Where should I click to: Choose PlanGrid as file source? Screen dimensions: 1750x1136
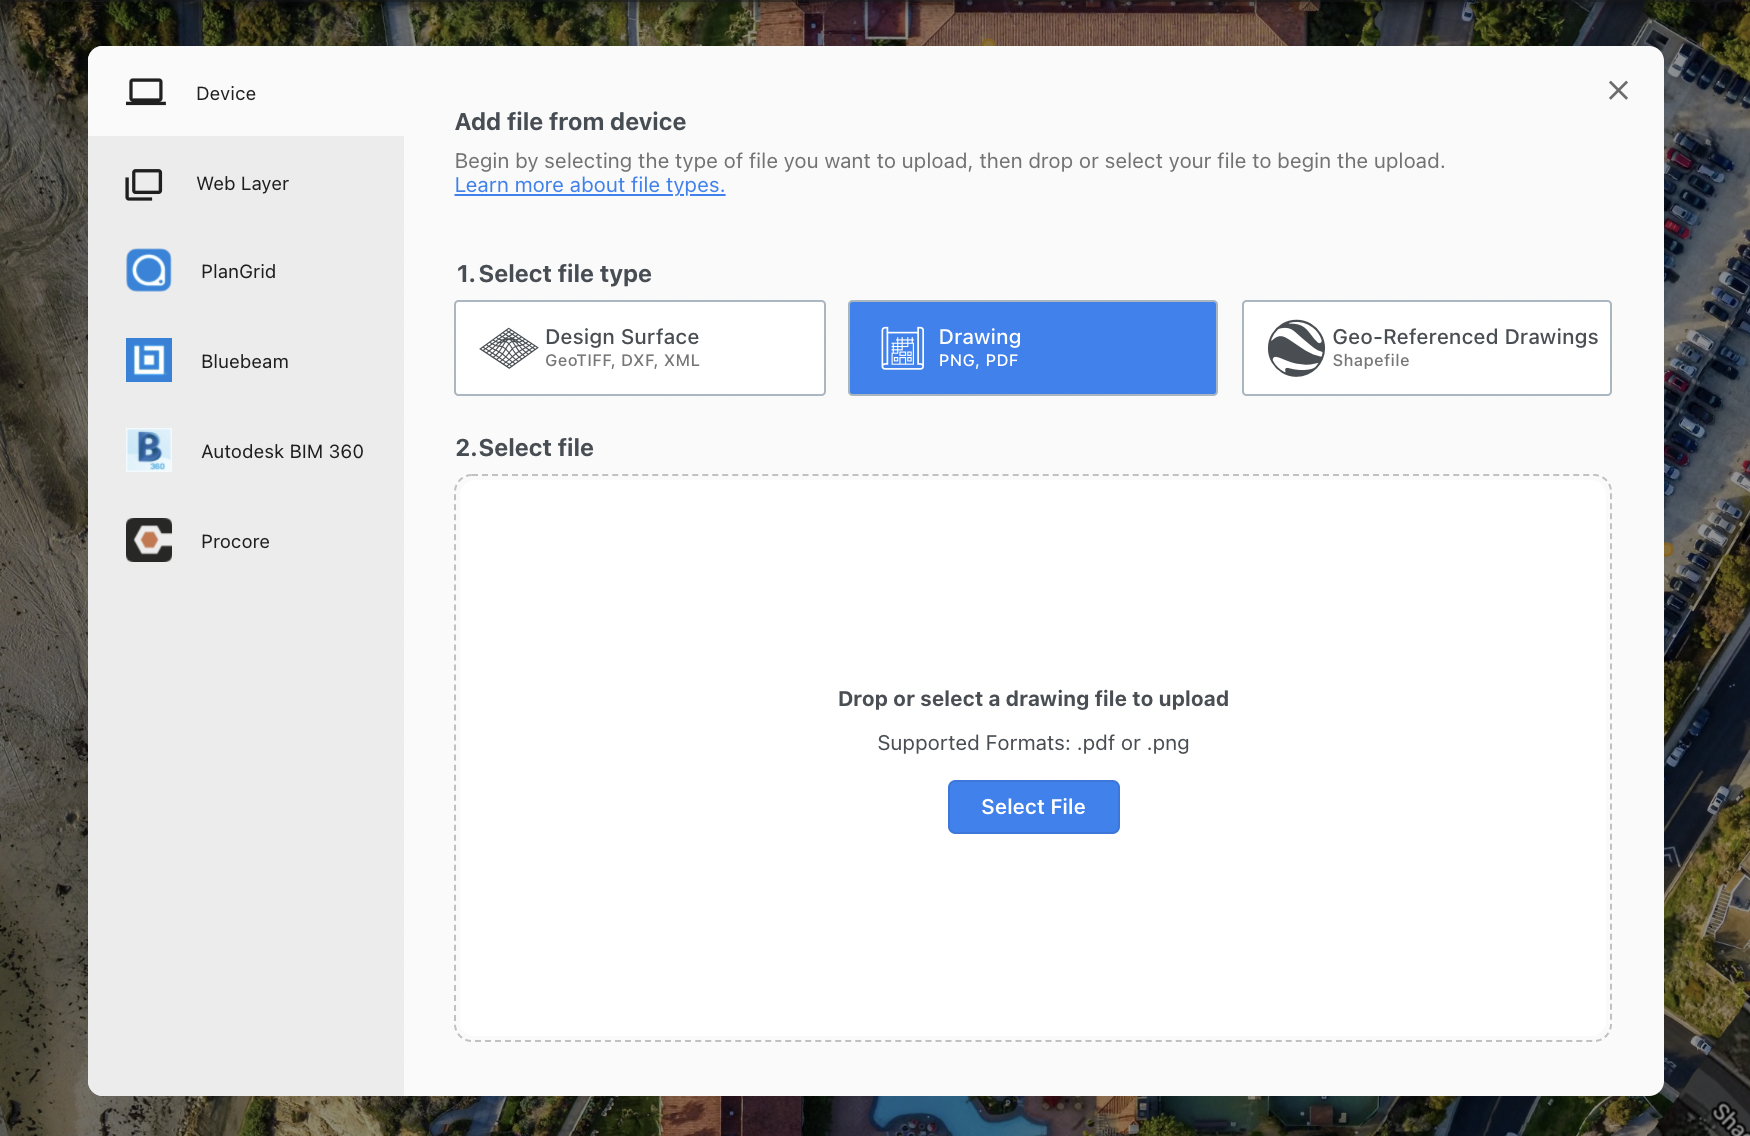(246, 271)
